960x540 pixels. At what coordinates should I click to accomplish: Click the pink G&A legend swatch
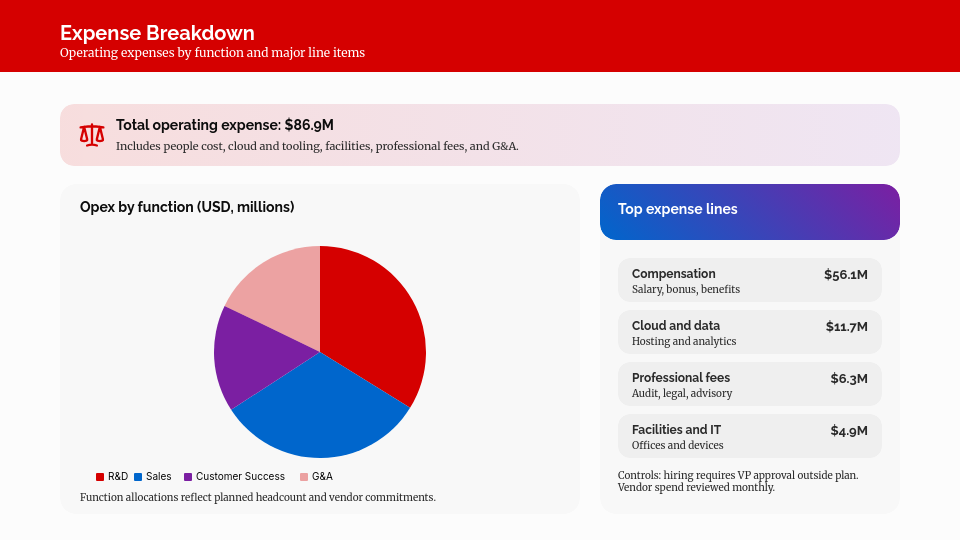point(304,477)
